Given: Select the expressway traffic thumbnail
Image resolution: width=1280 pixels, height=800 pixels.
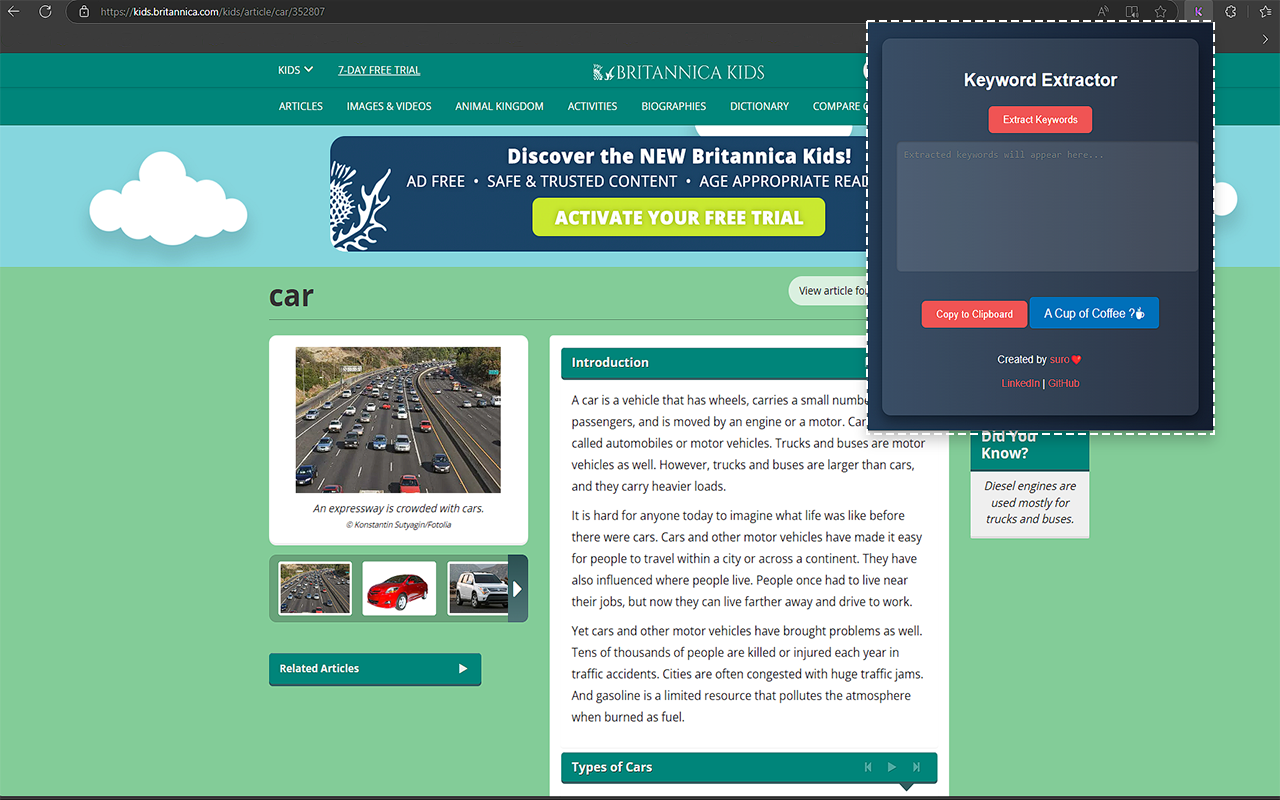Looking at the screenshot, I should (315, 588).
